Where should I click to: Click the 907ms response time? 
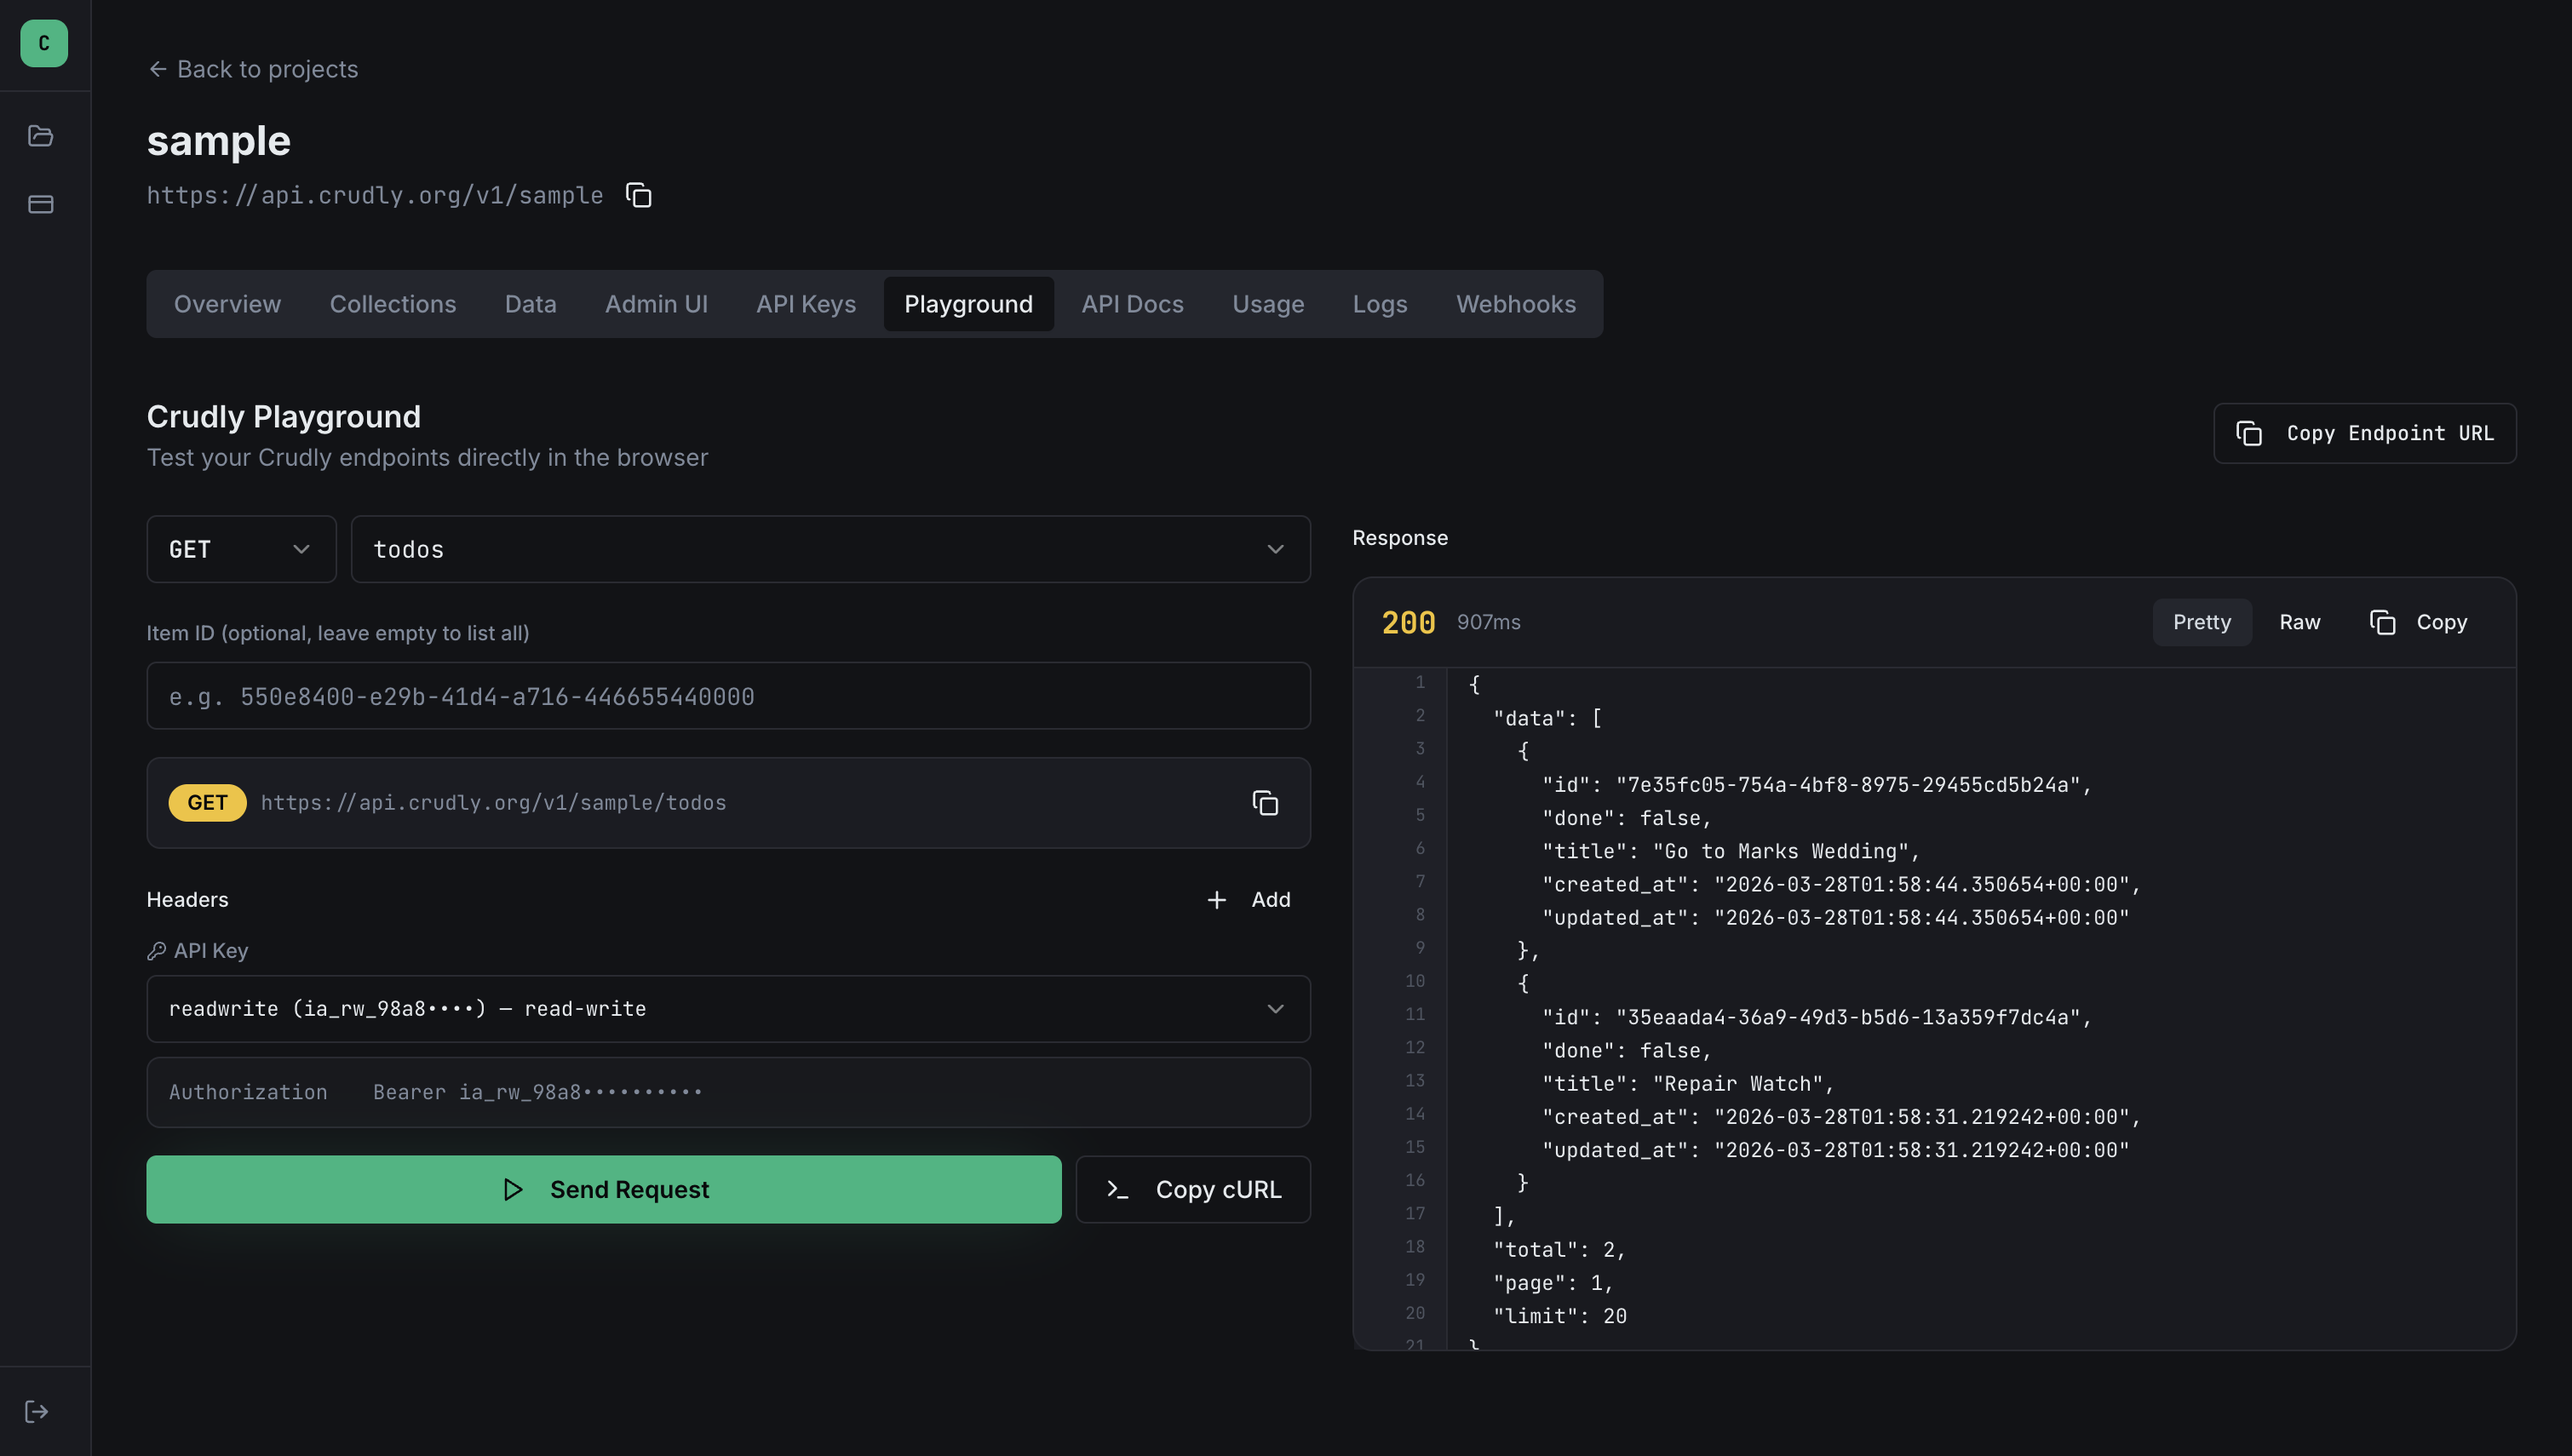[1488, 622]
